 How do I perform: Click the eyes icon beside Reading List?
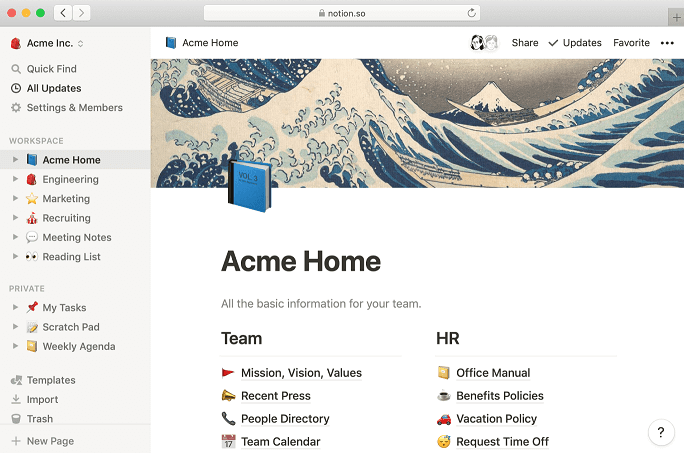pyautogui.click(x=32, y=257)
